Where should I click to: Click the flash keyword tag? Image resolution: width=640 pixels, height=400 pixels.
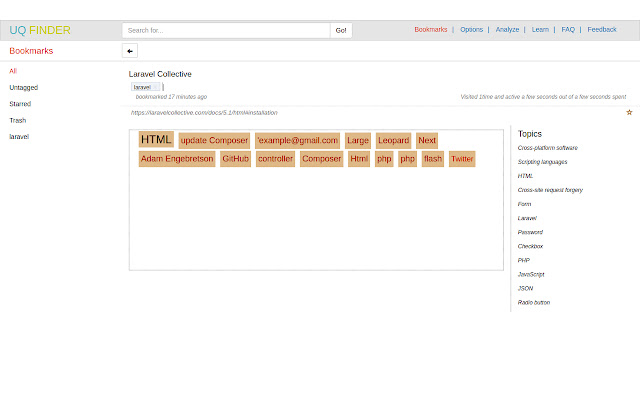coord(433,159)
